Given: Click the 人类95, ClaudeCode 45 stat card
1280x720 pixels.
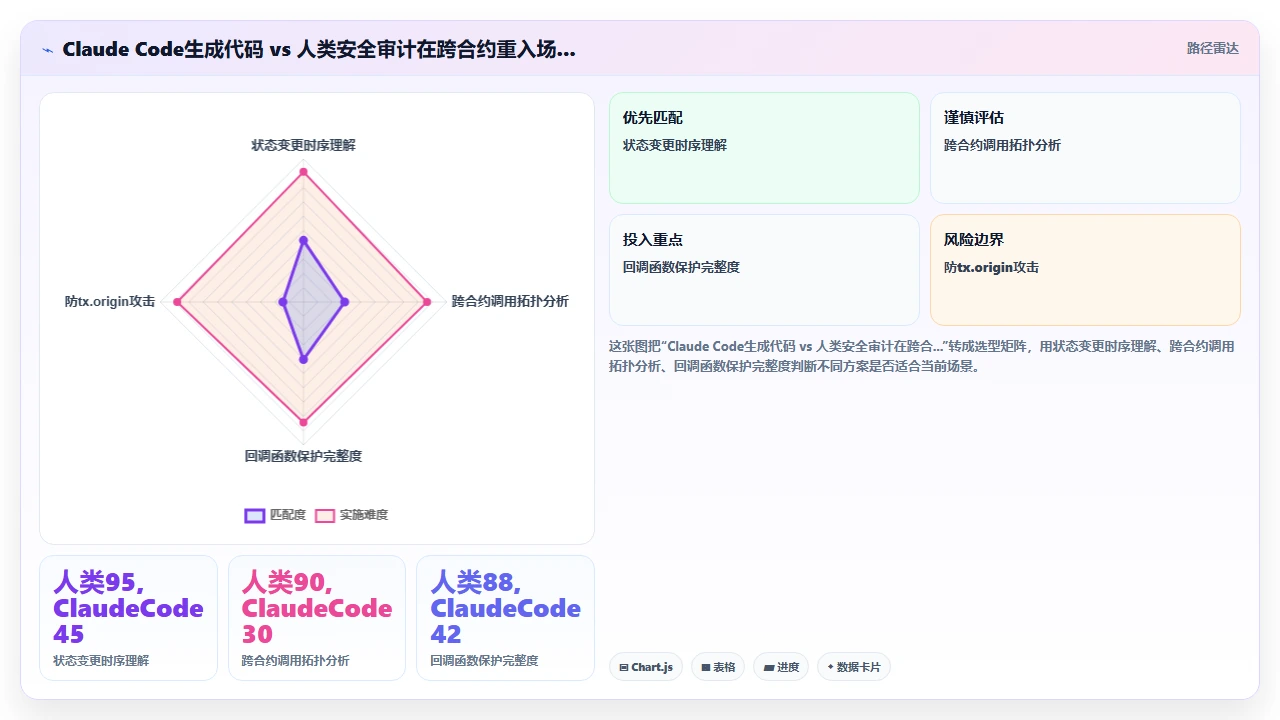Looking at the screenshot, I should (x=128, y=618).
